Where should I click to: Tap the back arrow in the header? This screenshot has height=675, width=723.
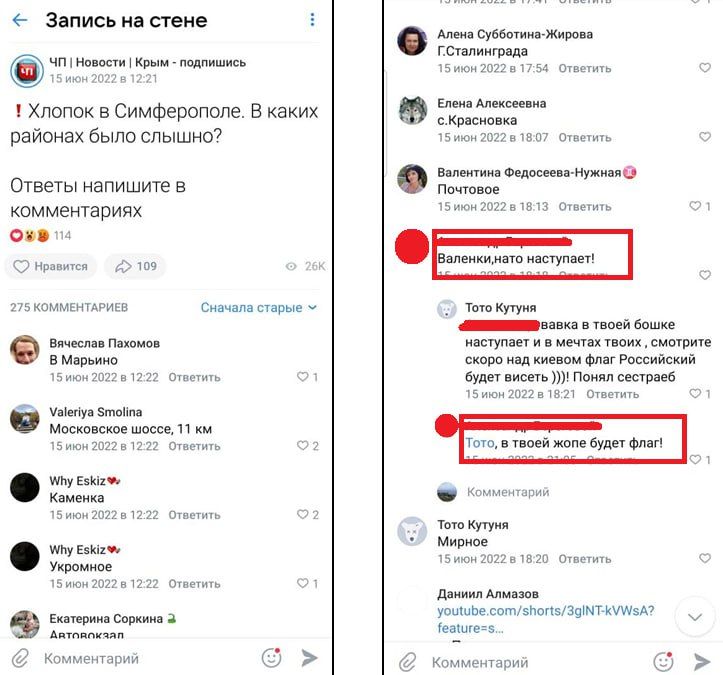[20, 20]
